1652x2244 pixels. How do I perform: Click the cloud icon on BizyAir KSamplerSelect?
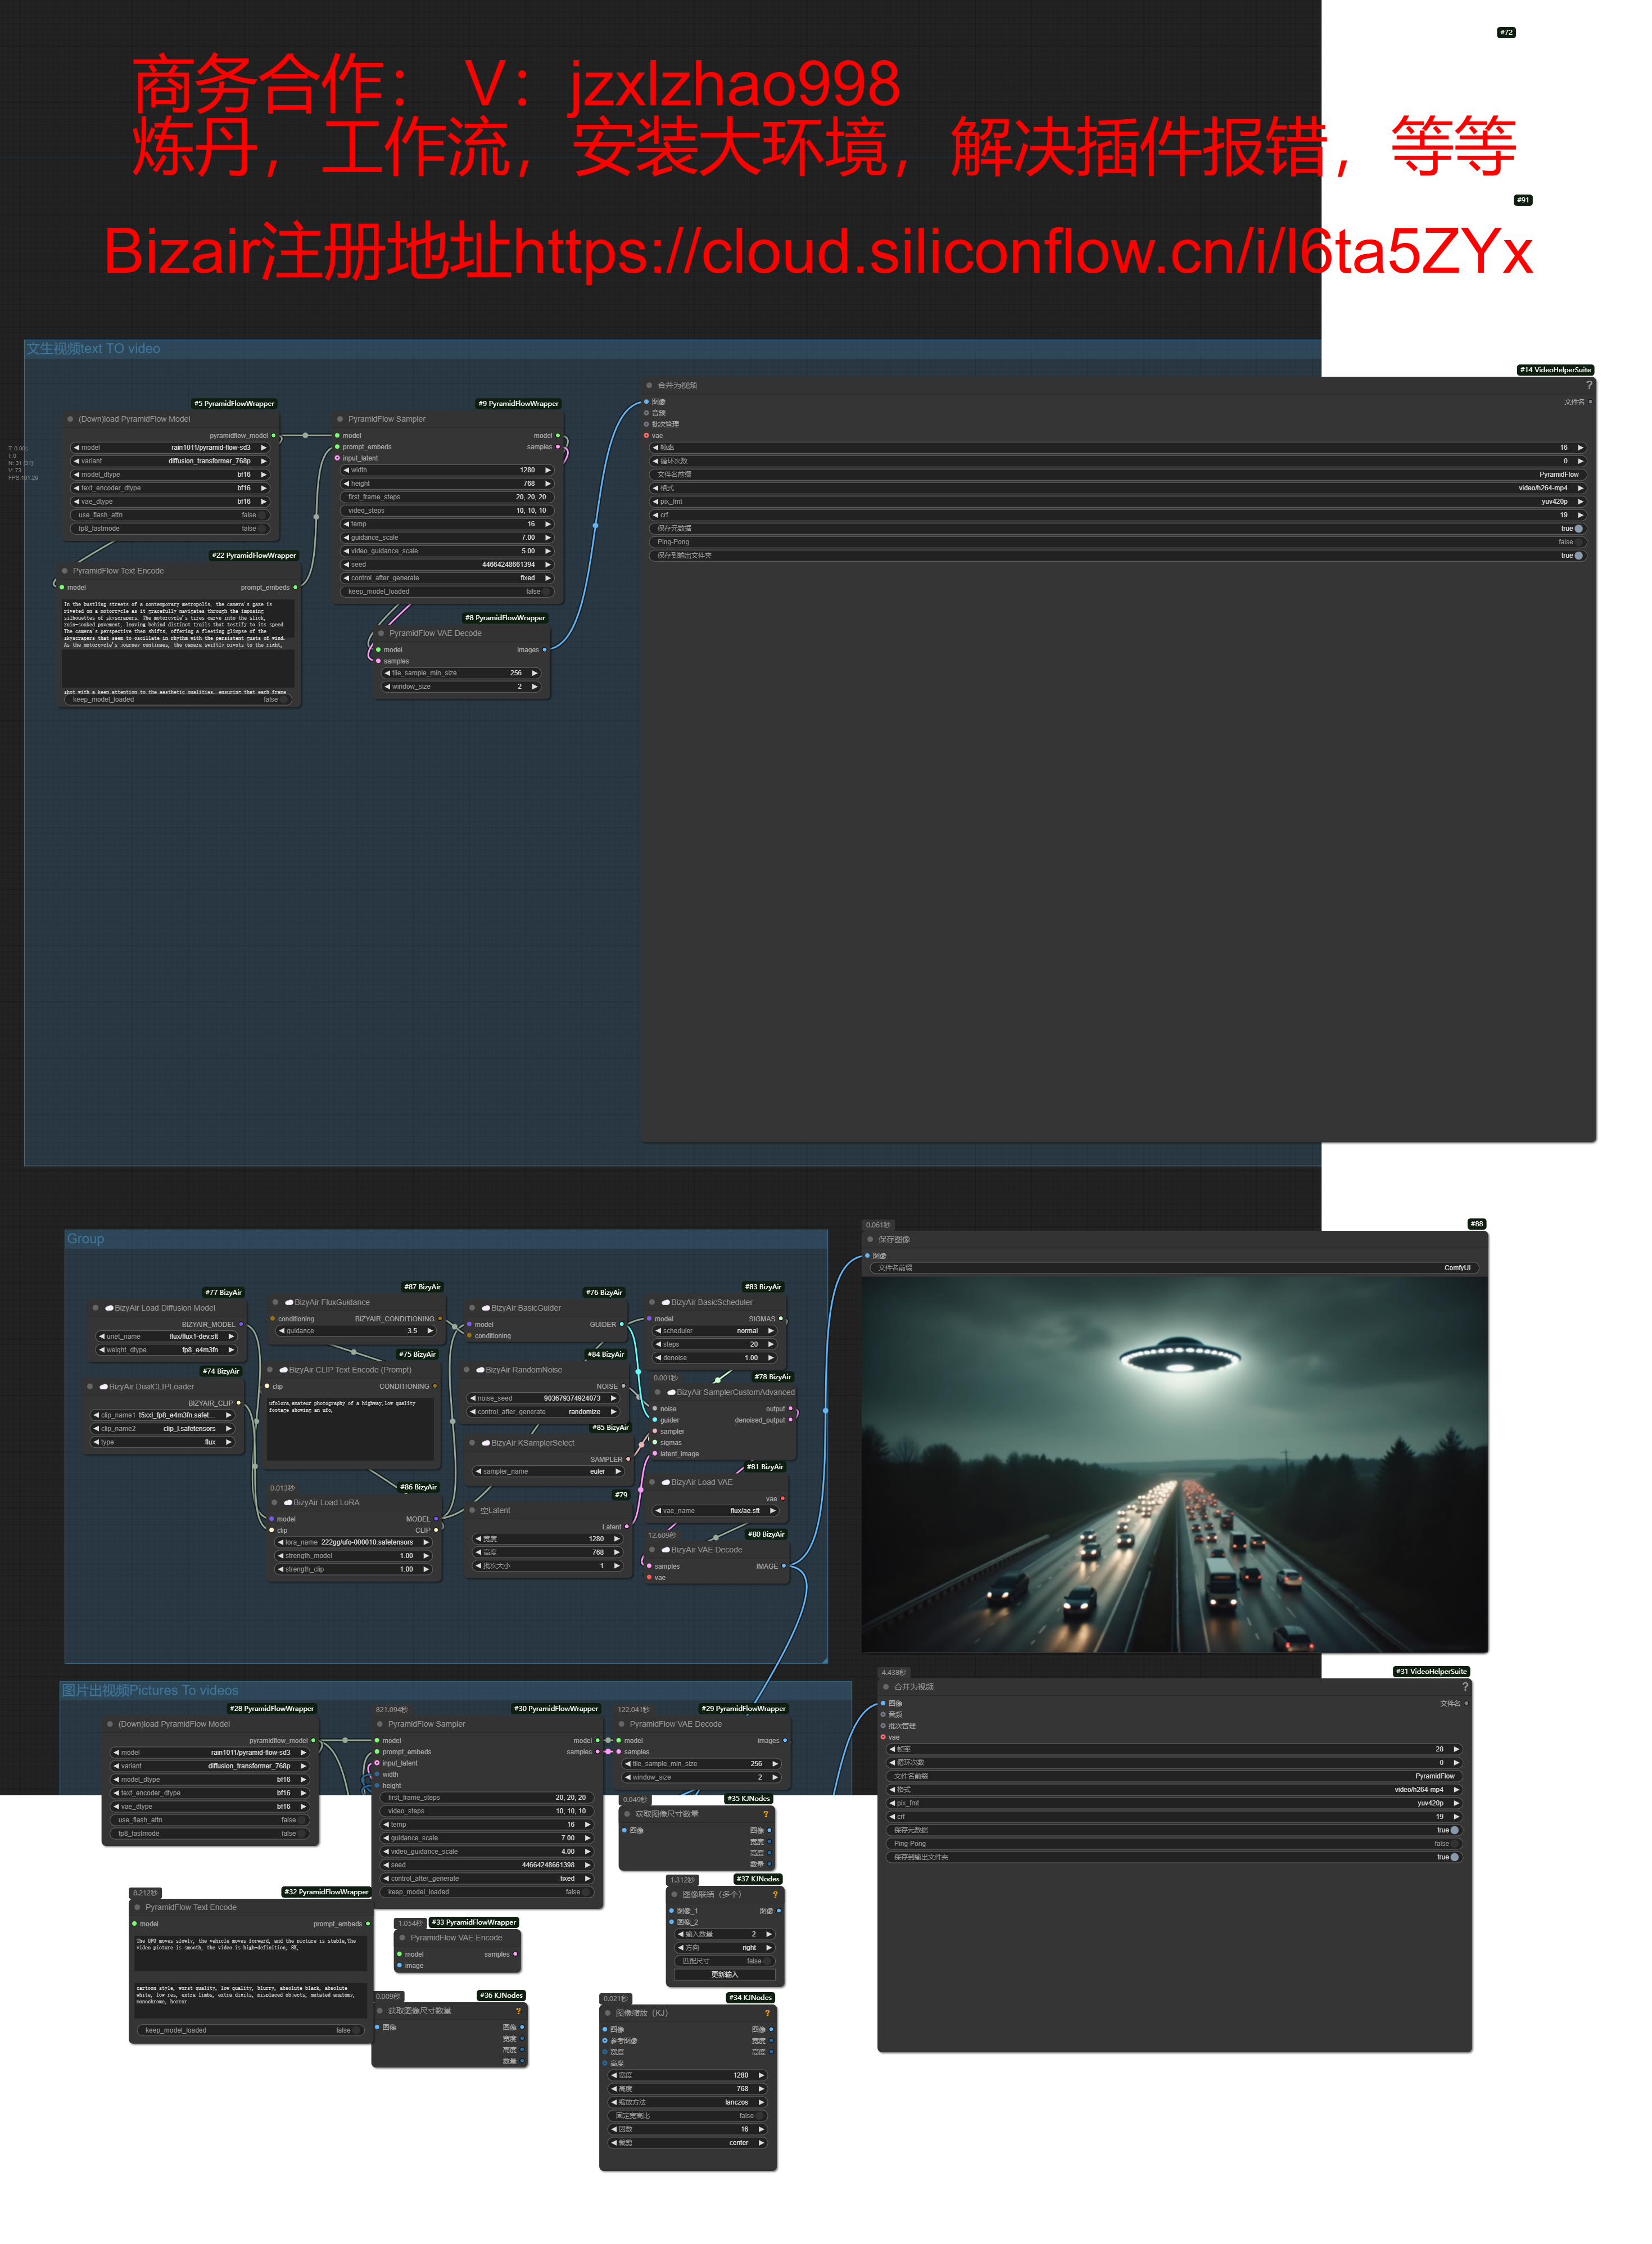pos(485,1443)
